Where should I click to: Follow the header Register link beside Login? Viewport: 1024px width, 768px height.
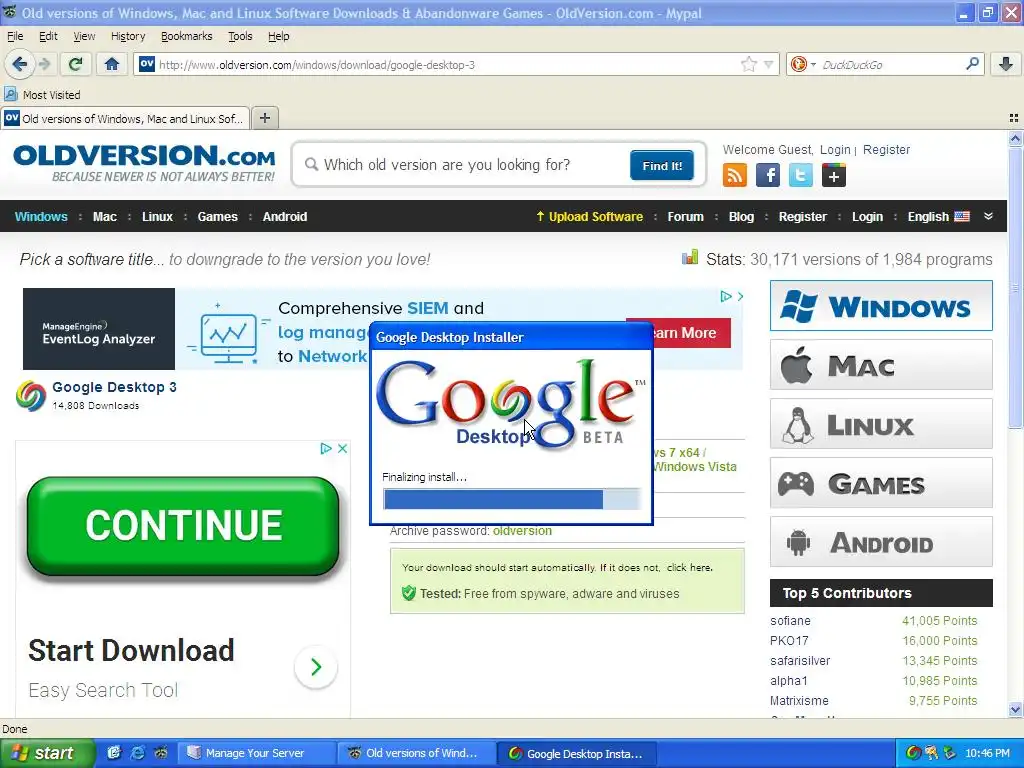(x=886, y=150)
